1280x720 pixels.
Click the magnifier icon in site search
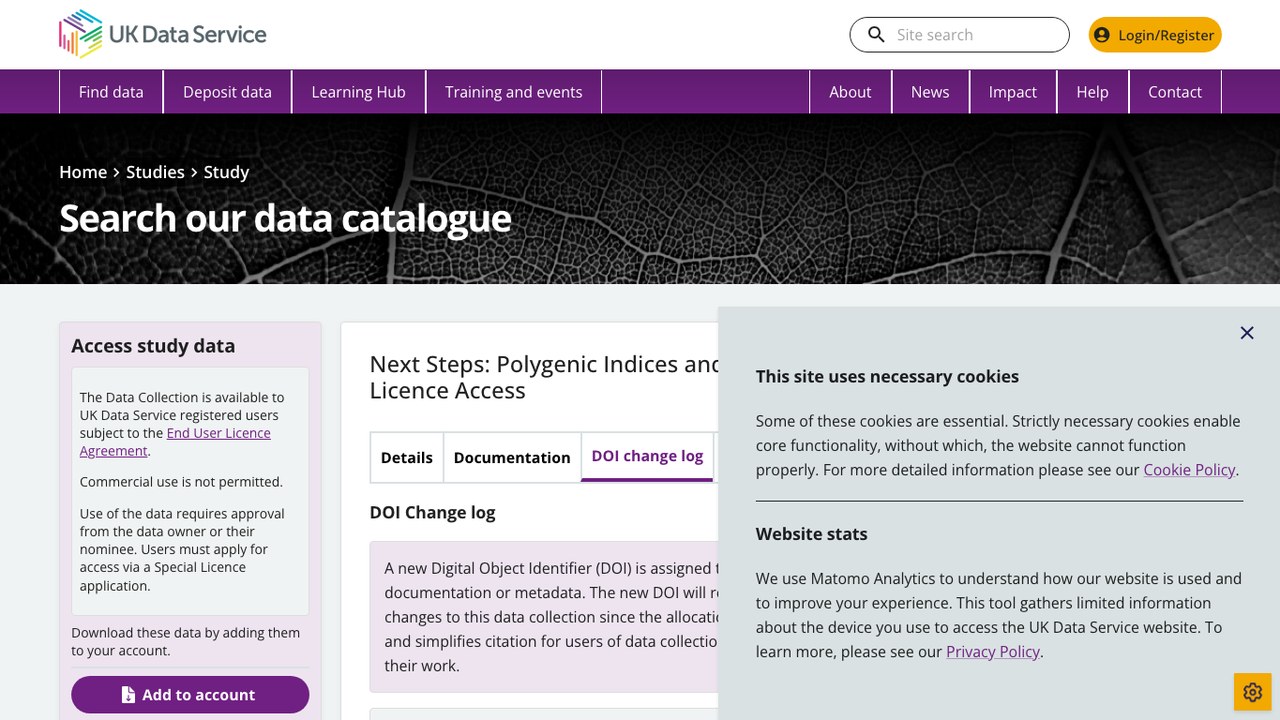(876, 35)
